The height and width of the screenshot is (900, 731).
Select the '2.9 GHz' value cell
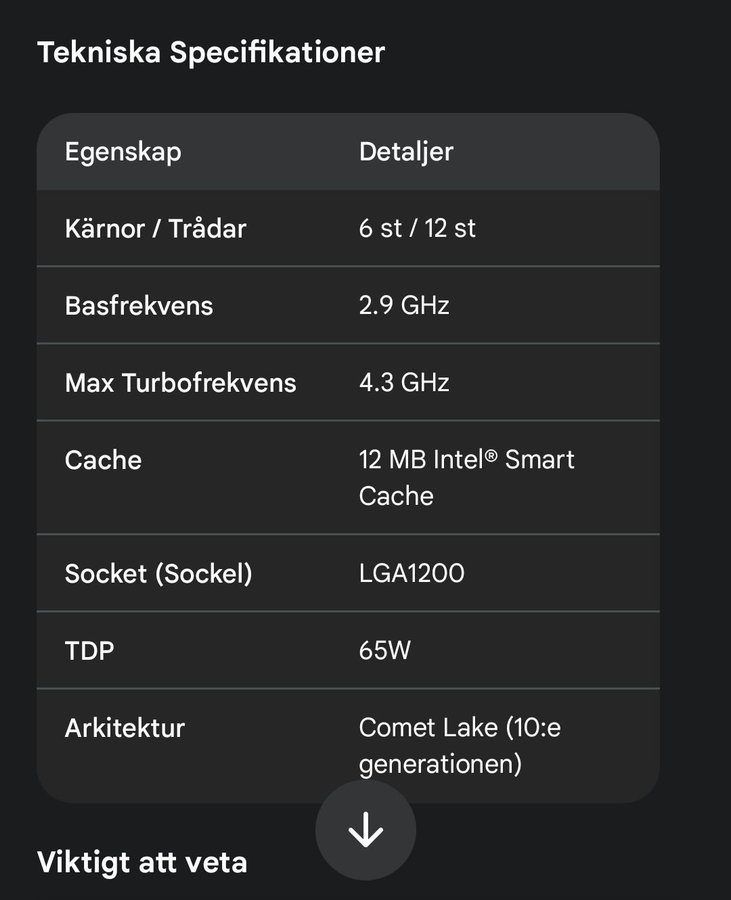404,305
